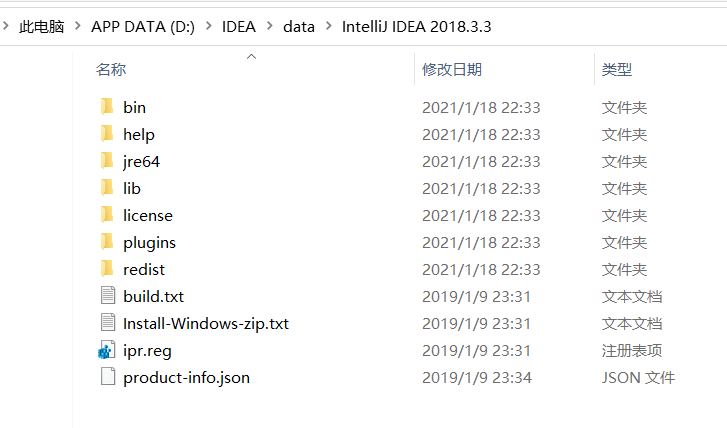Select the license folder name

click(x=148, y=216)
